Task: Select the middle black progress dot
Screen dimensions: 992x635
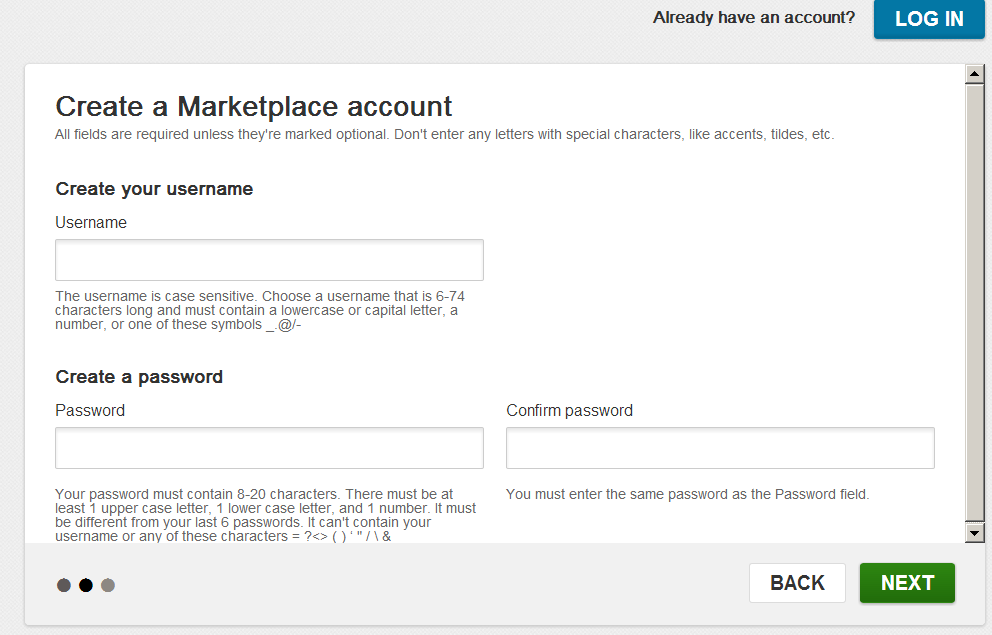Action: (86, 585)
